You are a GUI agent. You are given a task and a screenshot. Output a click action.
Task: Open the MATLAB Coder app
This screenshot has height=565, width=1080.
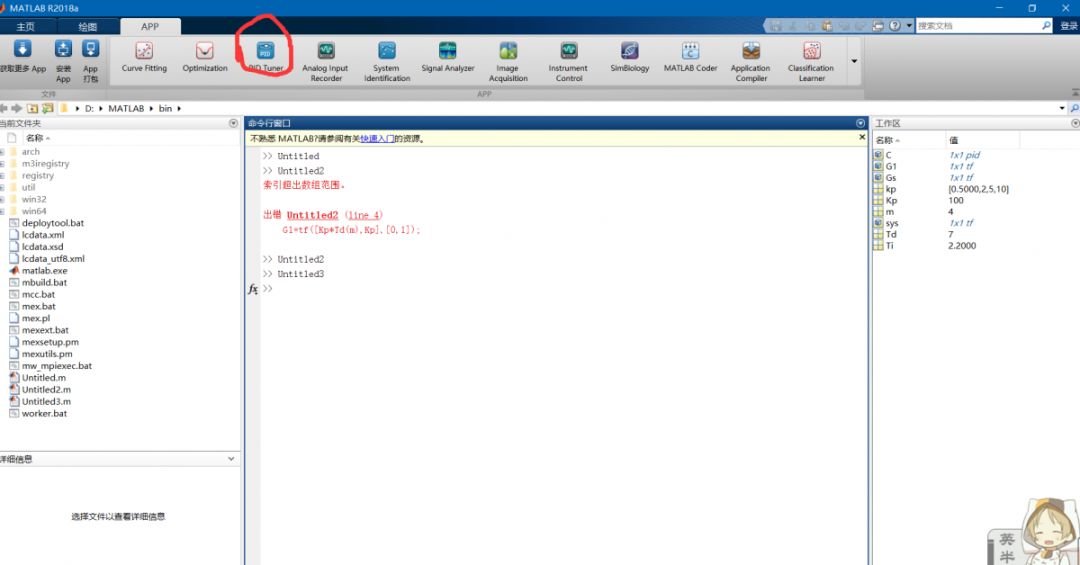point(690,57)
